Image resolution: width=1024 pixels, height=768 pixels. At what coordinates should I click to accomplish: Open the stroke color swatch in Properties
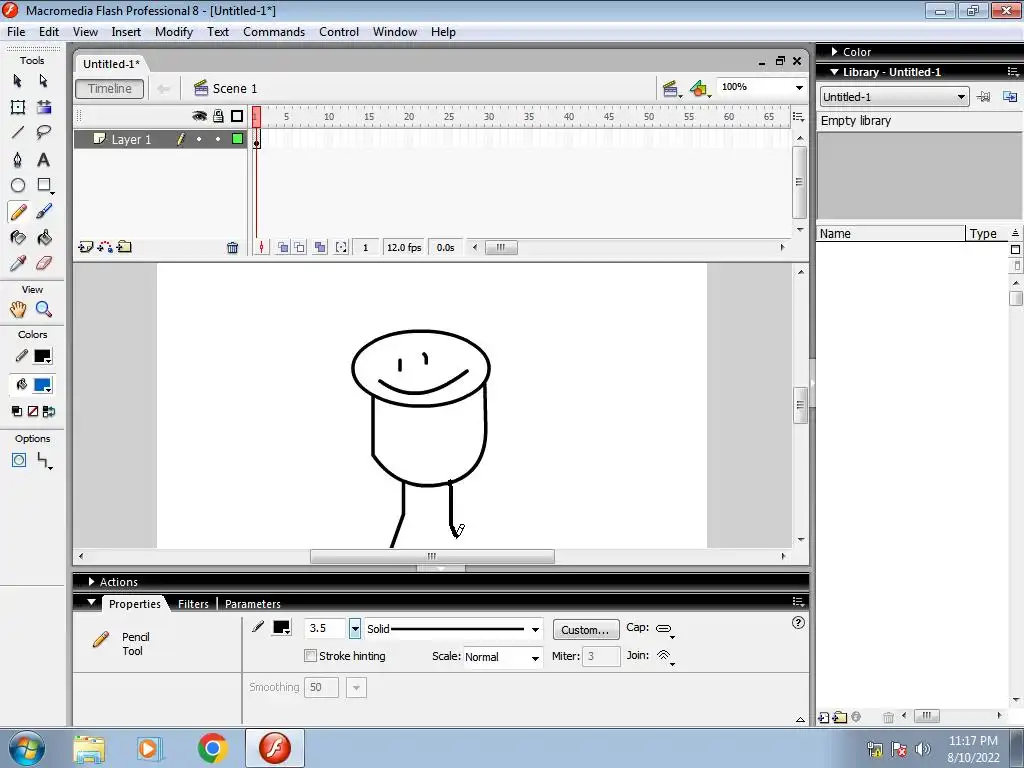pos(282,628)
